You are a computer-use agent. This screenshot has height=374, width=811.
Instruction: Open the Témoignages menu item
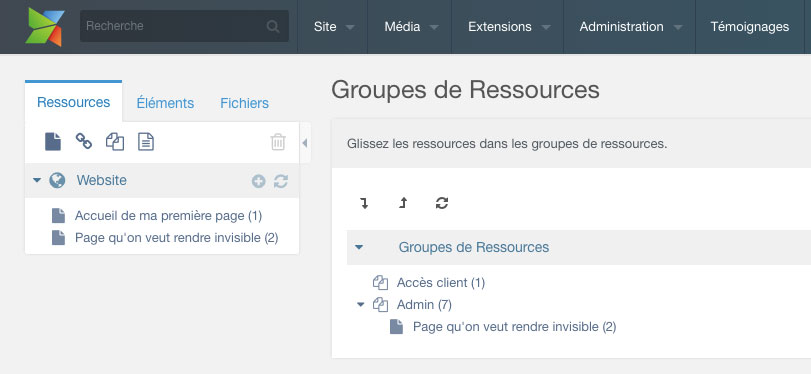click(x=749, y=27)
